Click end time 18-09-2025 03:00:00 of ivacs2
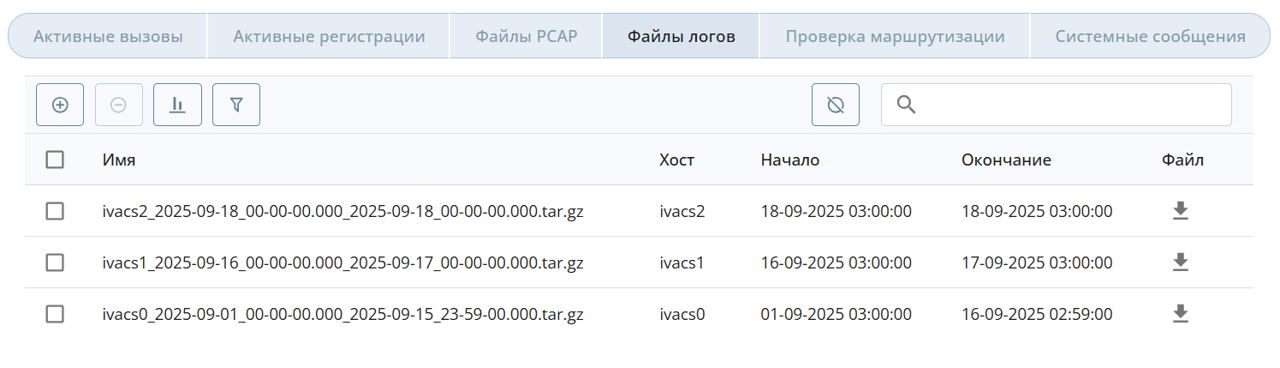 point(1037,211)
